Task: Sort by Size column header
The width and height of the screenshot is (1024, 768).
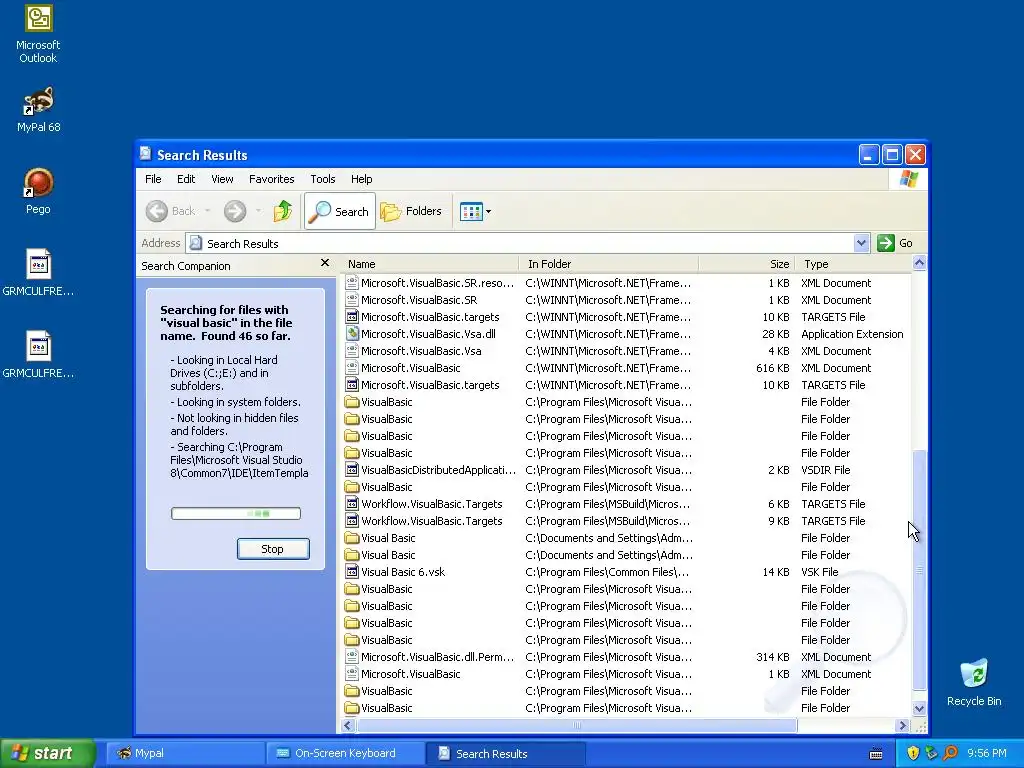Action: tap(746, 264)
